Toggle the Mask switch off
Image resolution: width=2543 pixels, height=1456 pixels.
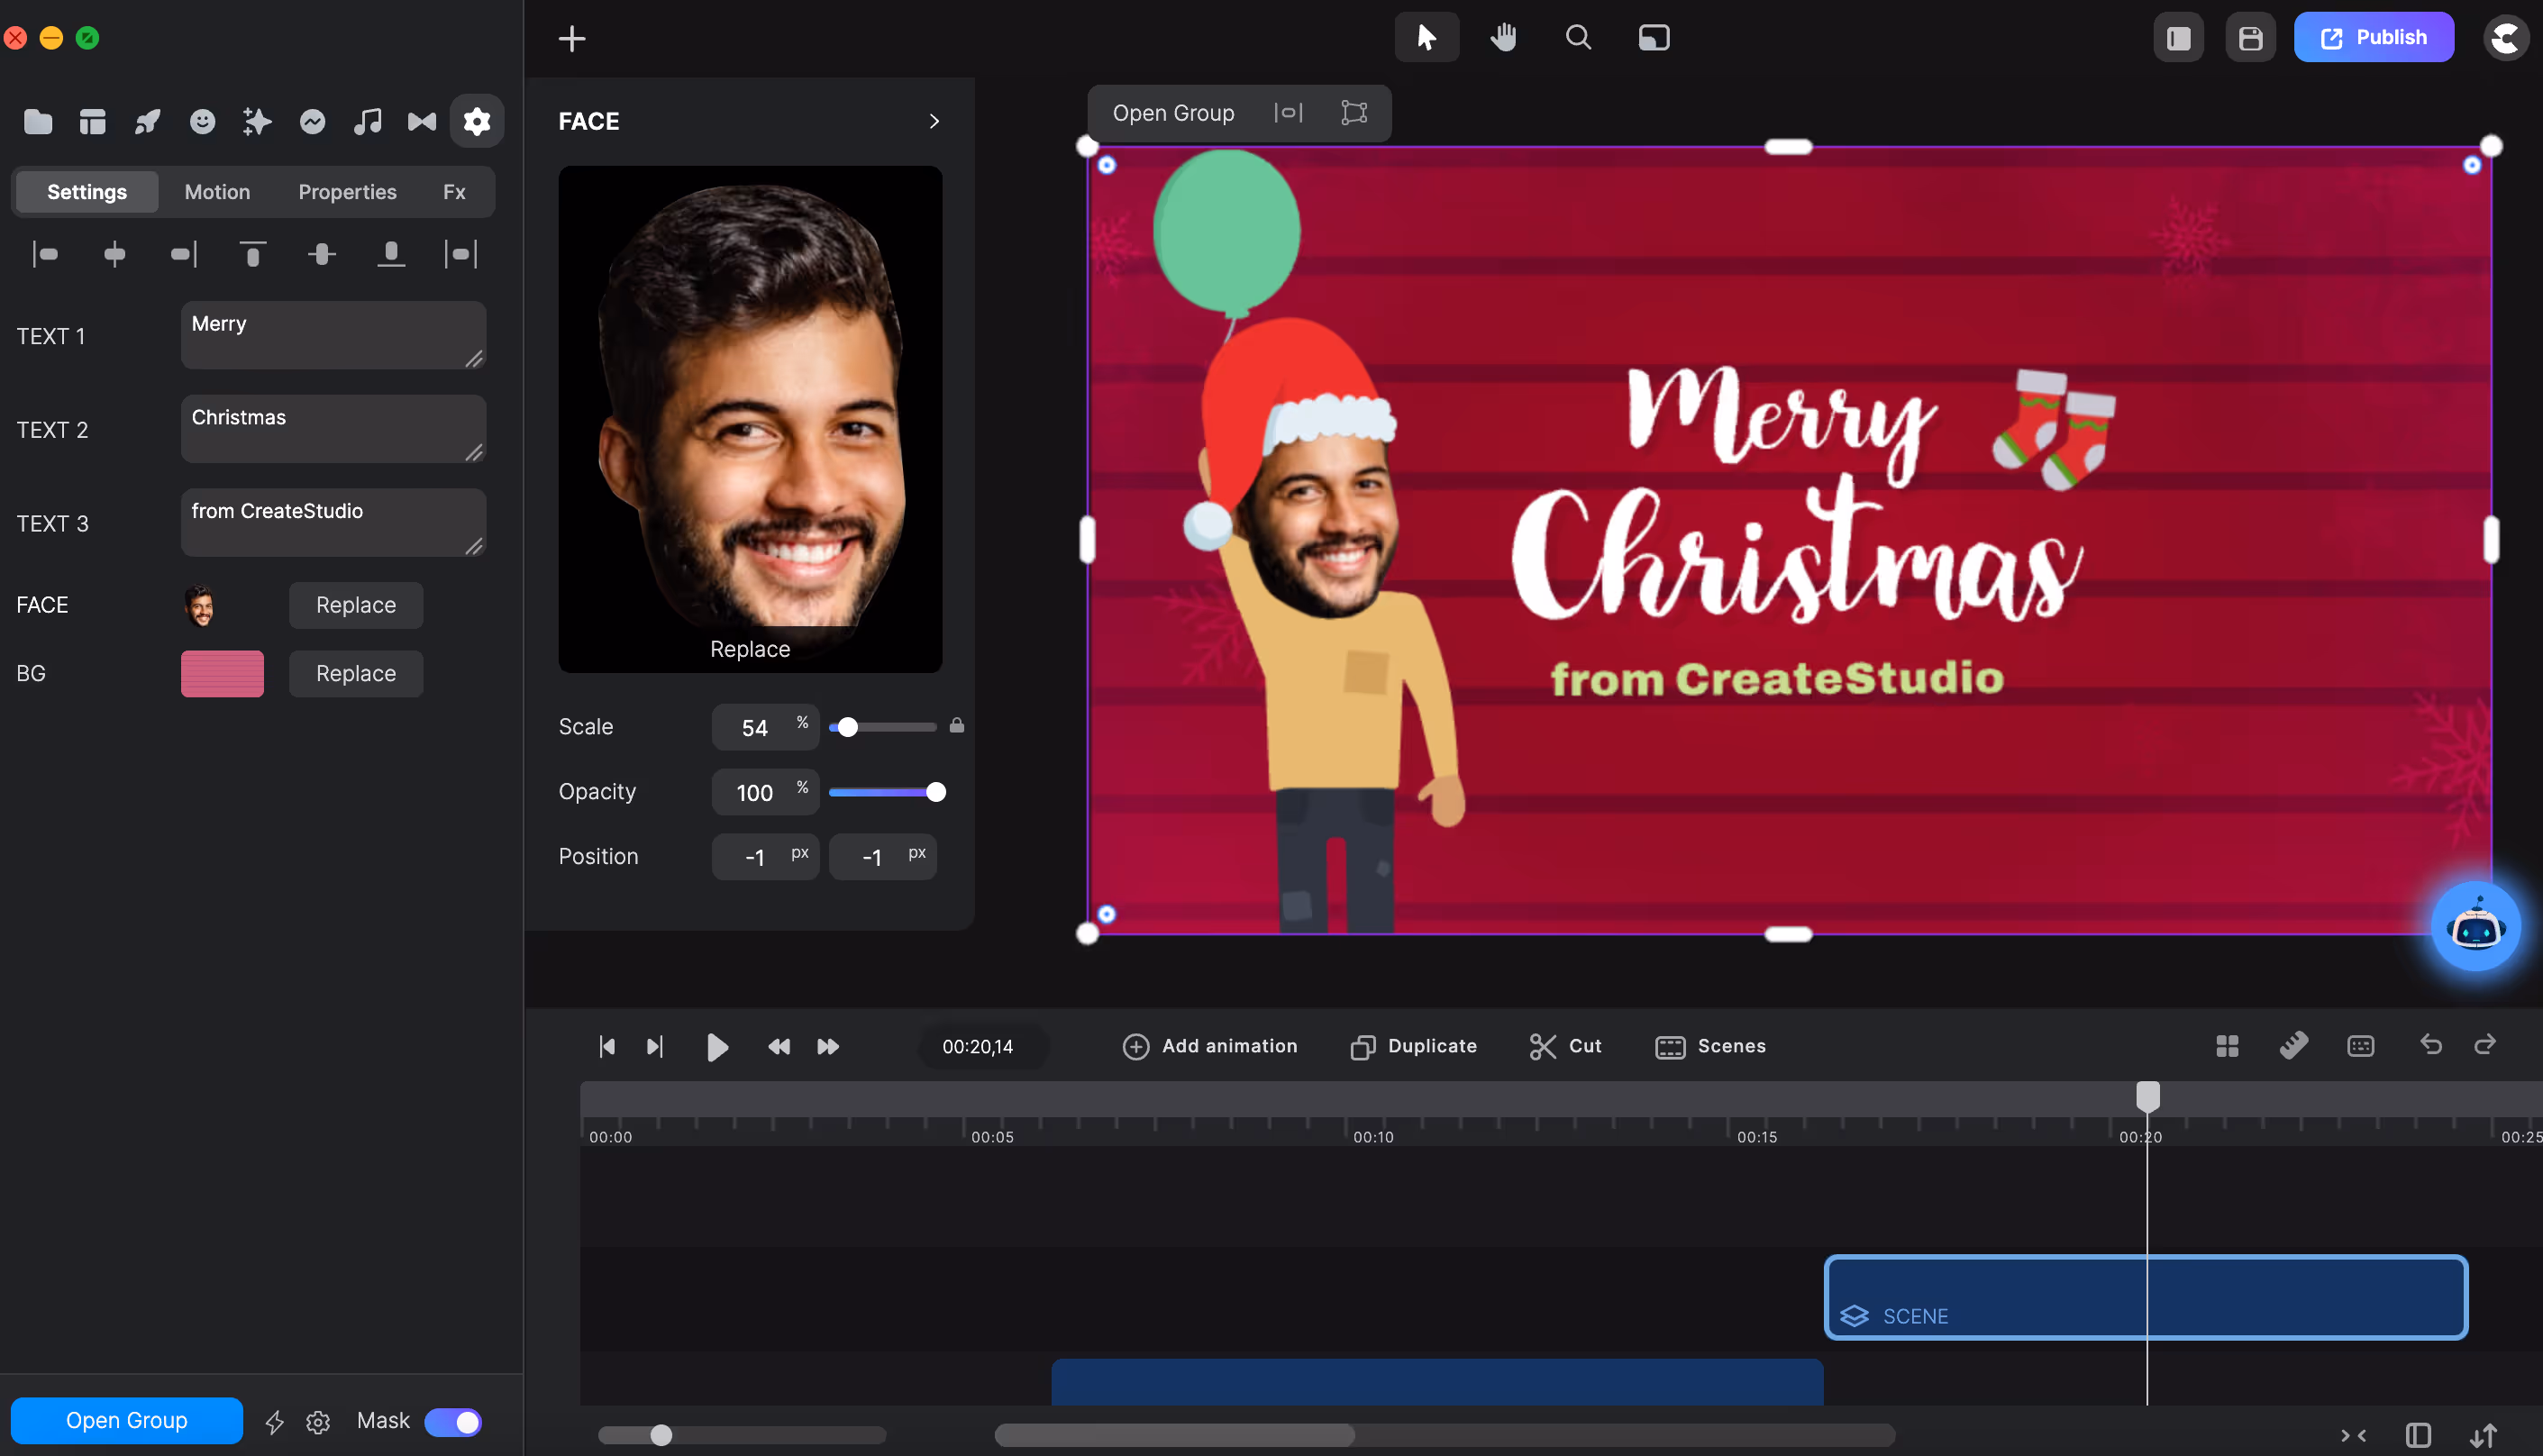tap(453, 1421)
